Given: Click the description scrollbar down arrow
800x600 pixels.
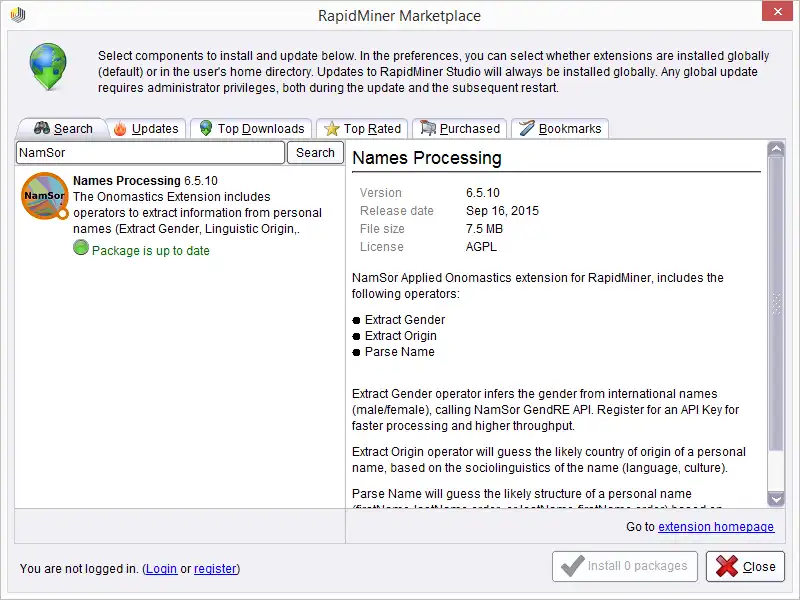Looking at the screenshot, I should (776, 498).
